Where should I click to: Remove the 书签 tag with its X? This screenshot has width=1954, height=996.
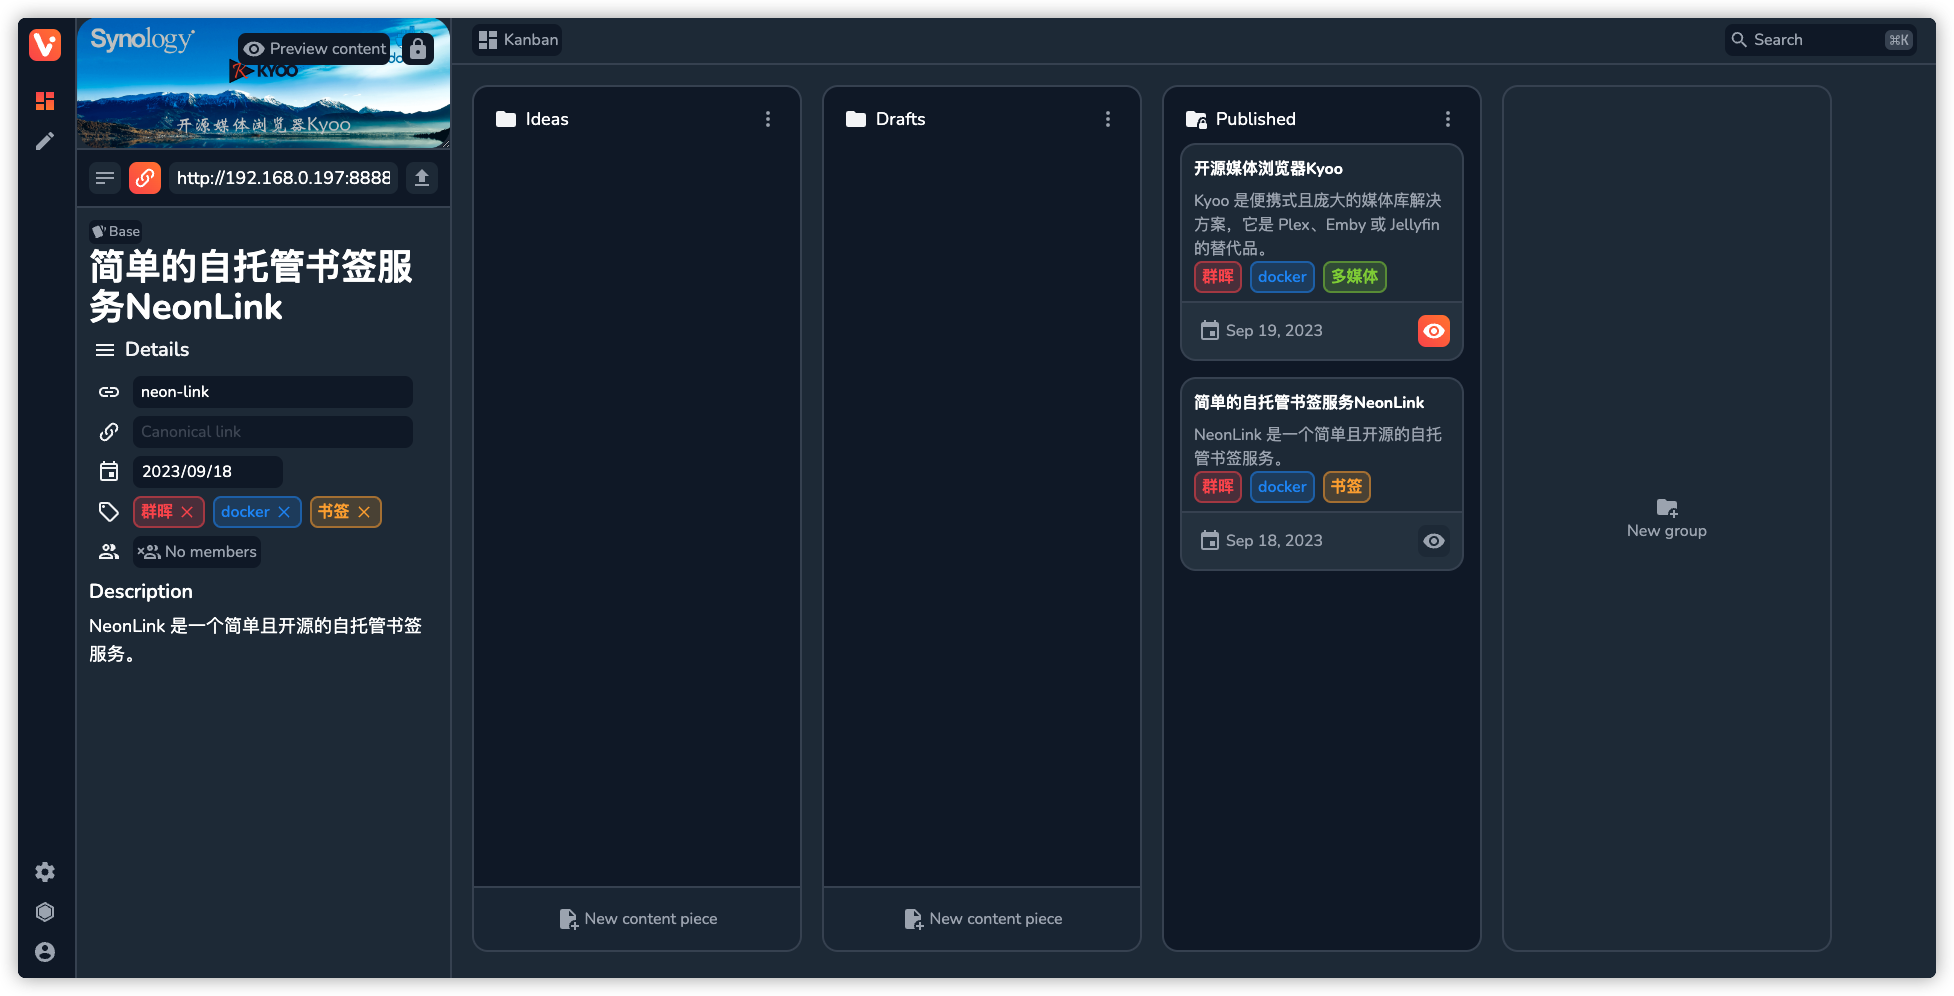point(364,512)
